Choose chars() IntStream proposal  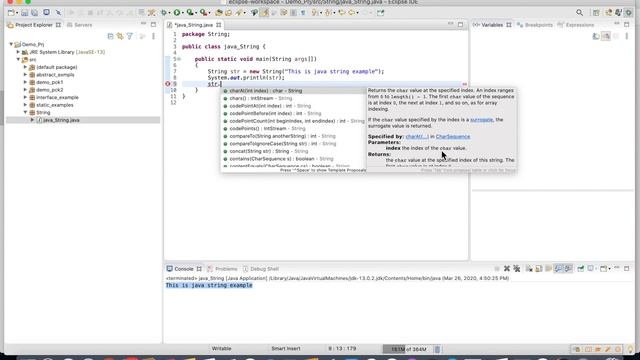293,98
